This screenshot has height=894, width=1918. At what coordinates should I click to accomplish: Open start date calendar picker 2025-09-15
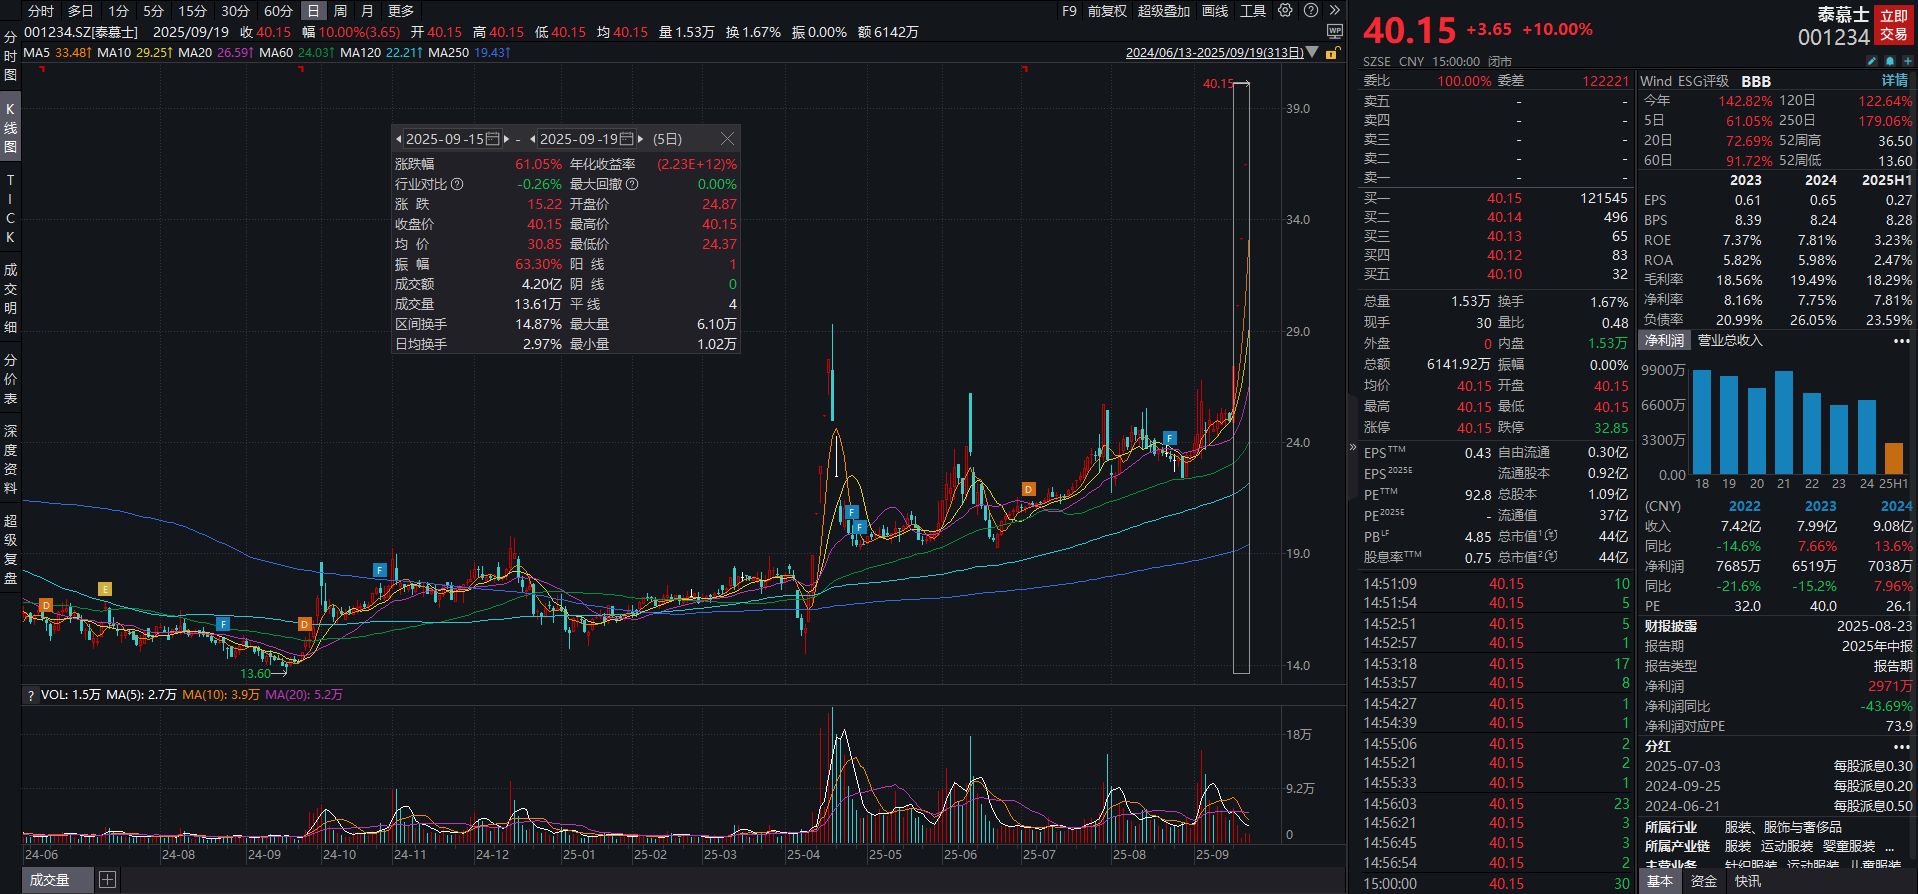click(492, 139)
